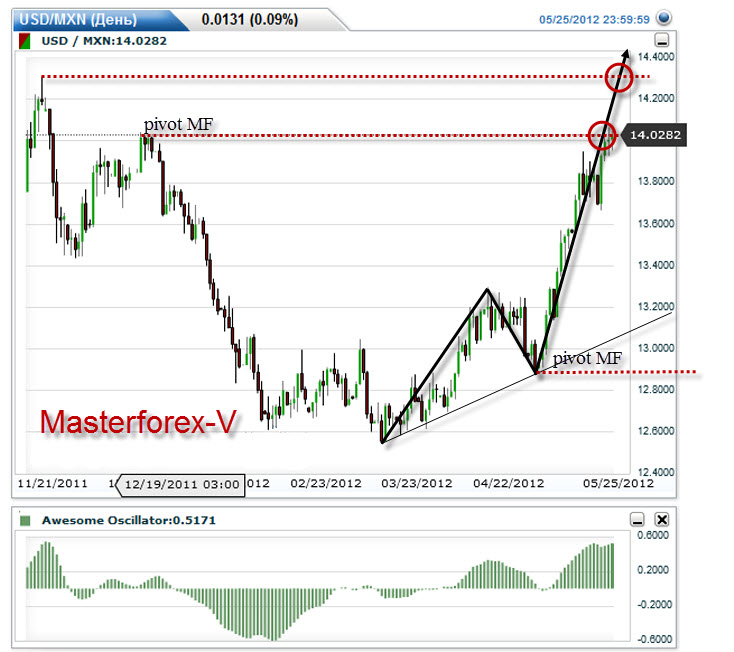Viewport: 734px width, 652px height.
Task: Click the 05/25/2012 23:59:59 timestamp
Action: (594, 20)
